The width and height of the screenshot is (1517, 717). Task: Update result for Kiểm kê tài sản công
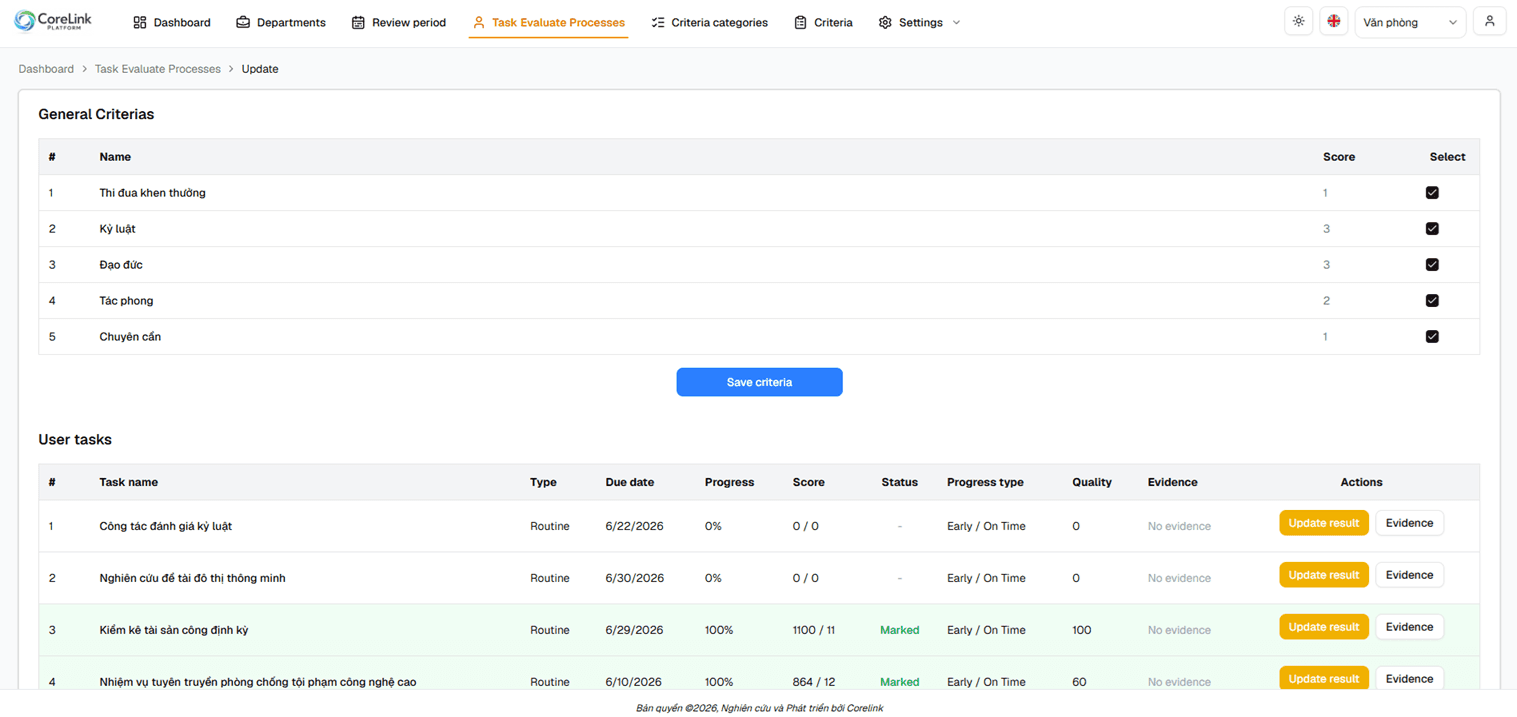[1324, 627]
